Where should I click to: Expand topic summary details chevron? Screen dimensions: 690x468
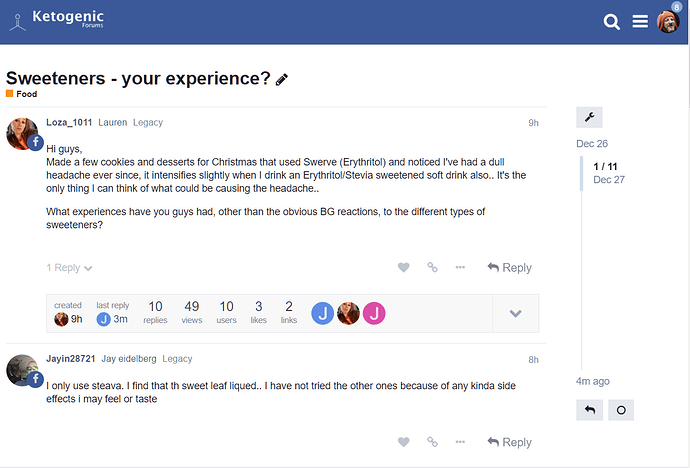point(515,313)
